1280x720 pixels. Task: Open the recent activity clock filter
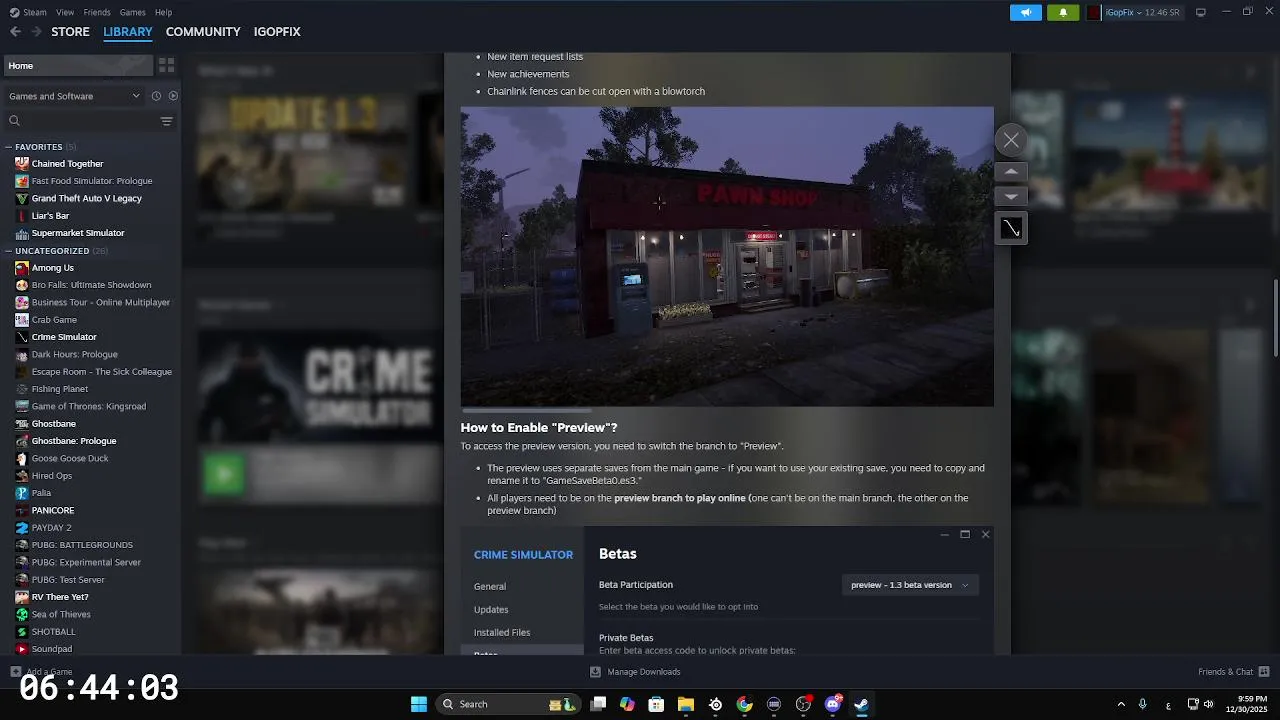pos(156,96)
